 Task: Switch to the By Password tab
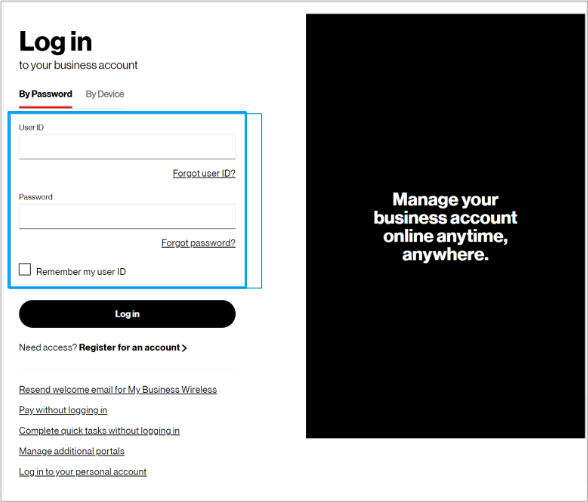pos(45,94)
